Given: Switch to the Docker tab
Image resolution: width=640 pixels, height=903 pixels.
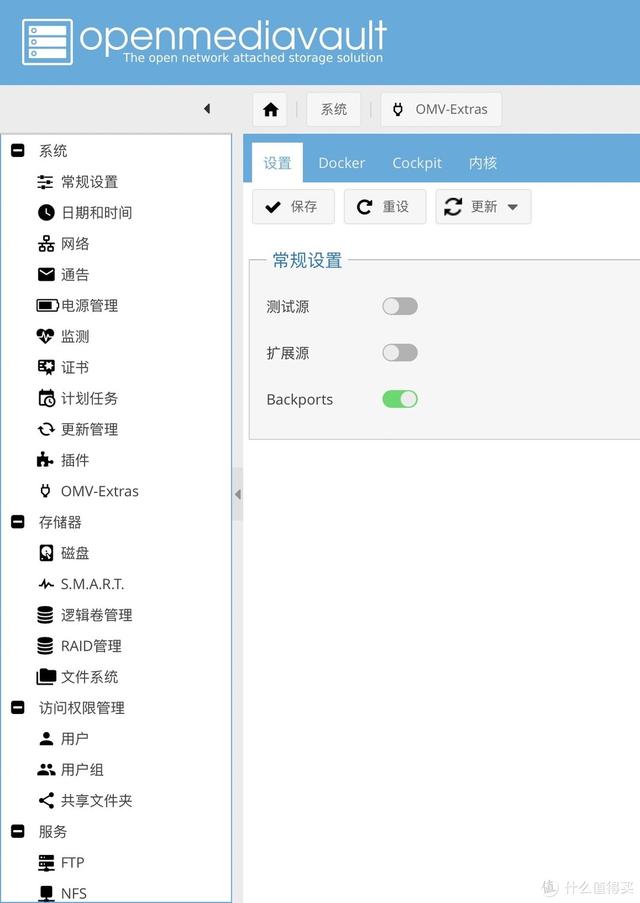Looking at the screenshot, I should point(342,163).
